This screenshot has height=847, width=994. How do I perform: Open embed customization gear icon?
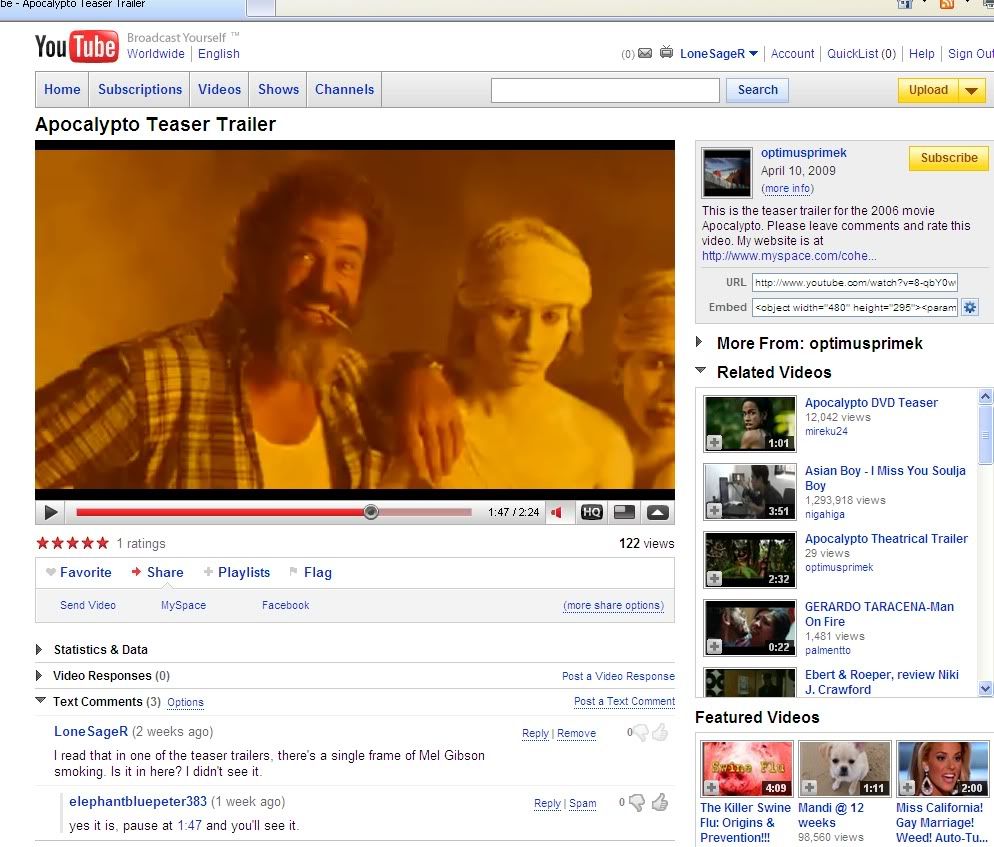[x=969, y=307]
